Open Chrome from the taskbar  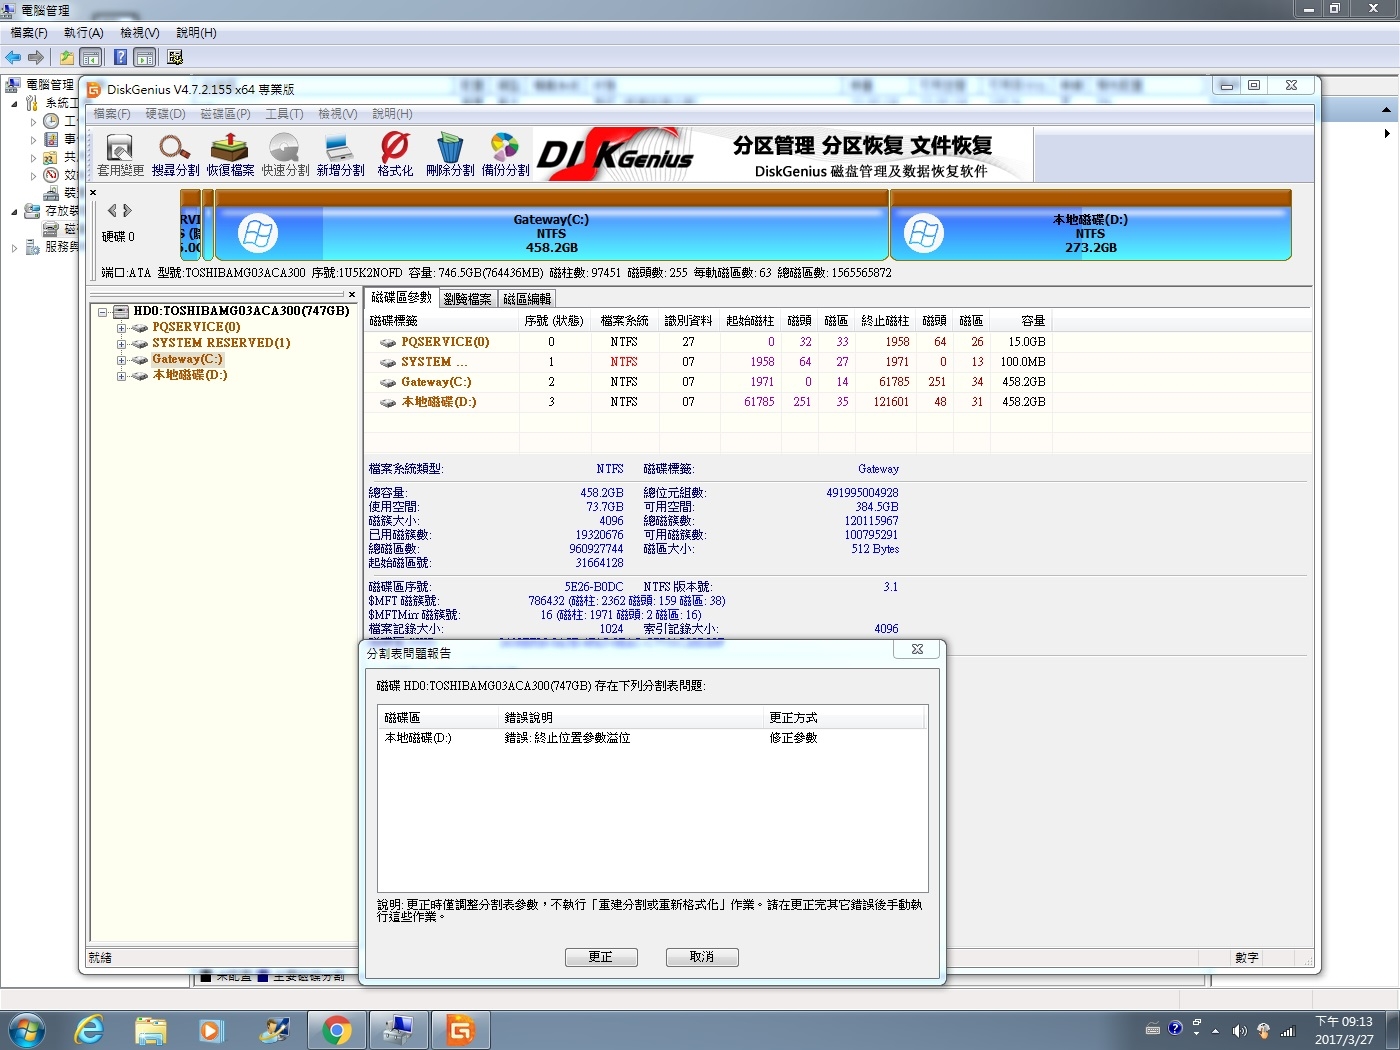[x=337, y=1030]
